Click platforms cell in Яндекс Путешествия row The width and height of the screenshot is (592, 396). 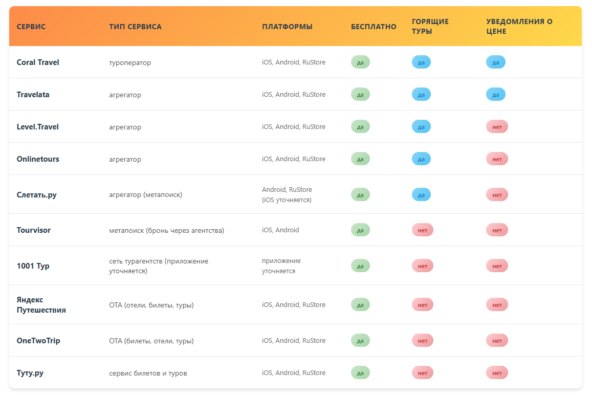293,305
